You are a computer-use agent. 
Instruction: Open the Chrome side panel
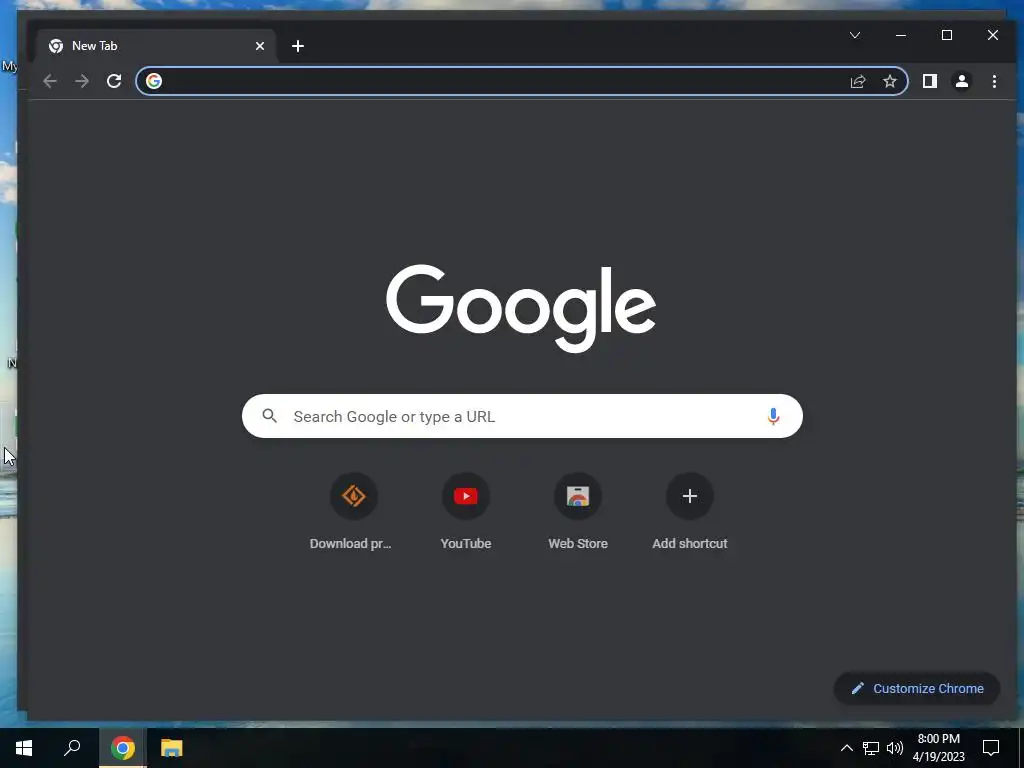(929, 81)
